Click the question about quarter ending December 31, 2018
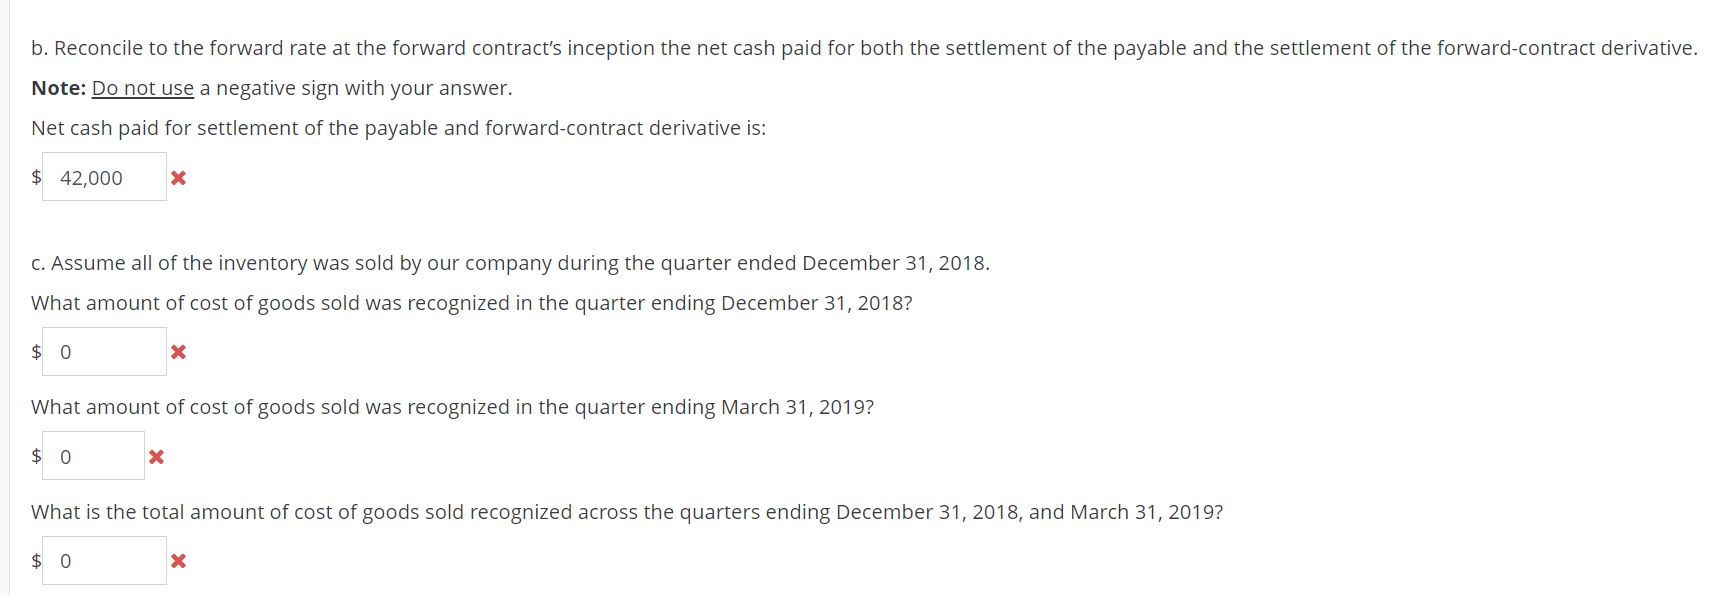The height and width of the screenshot is (595, 1722). pos(472,303)
